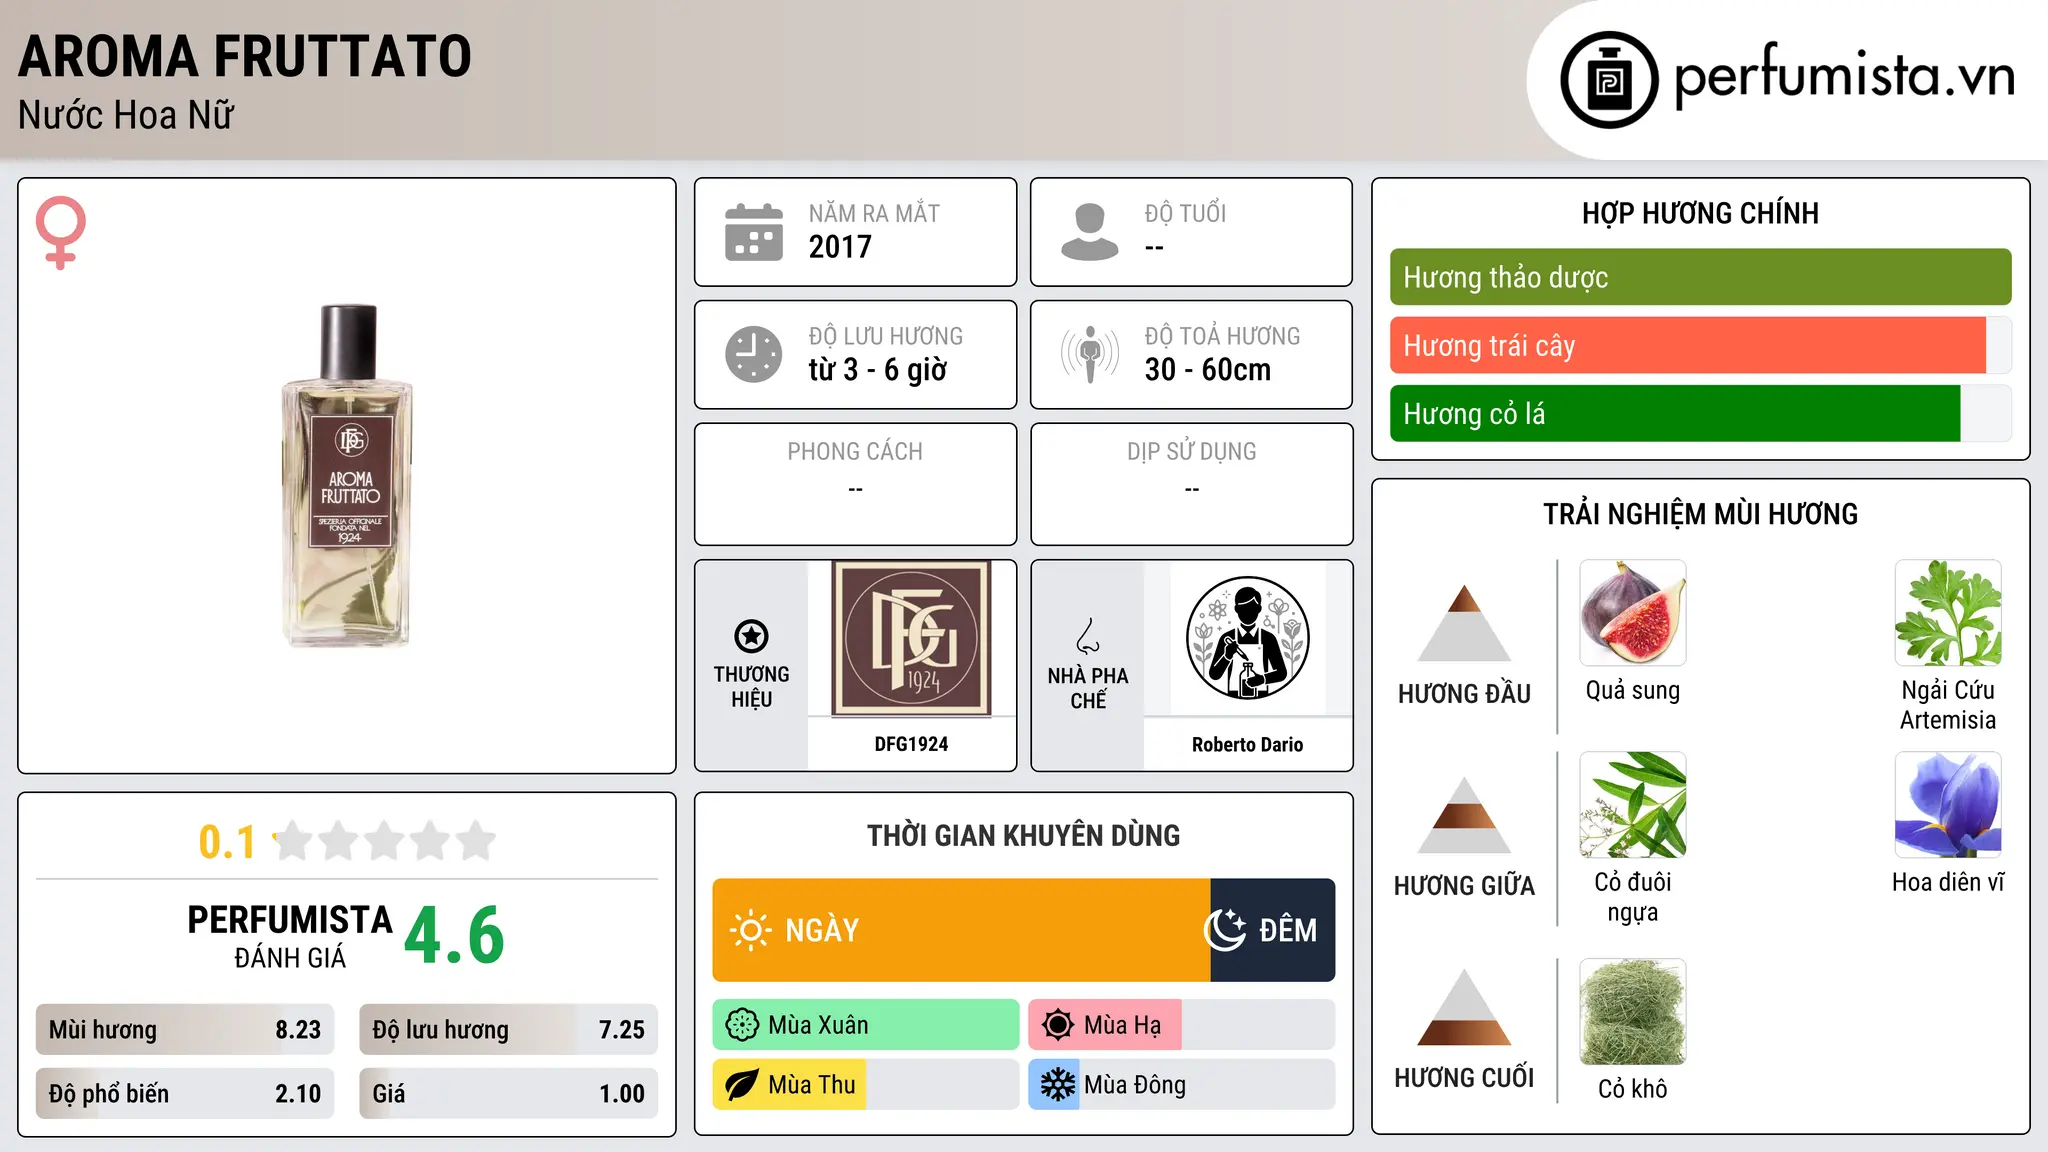Open the Aroma Fruttato bottle image

coord(348,476)
